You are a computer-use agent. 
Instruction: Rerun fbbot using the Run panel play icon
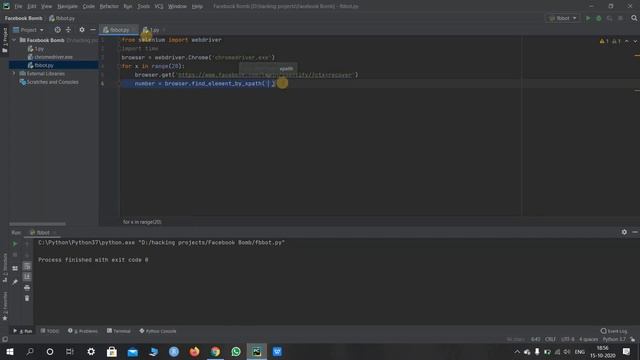[15, 244]
